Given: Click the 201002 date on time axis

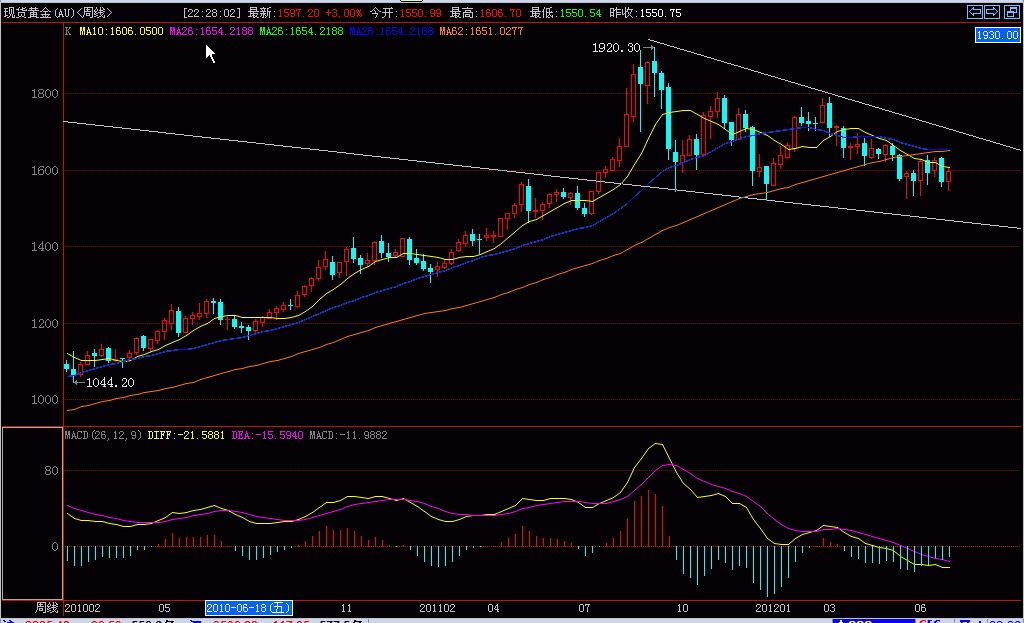Looking at the screenshot, I should coord(83,608).
